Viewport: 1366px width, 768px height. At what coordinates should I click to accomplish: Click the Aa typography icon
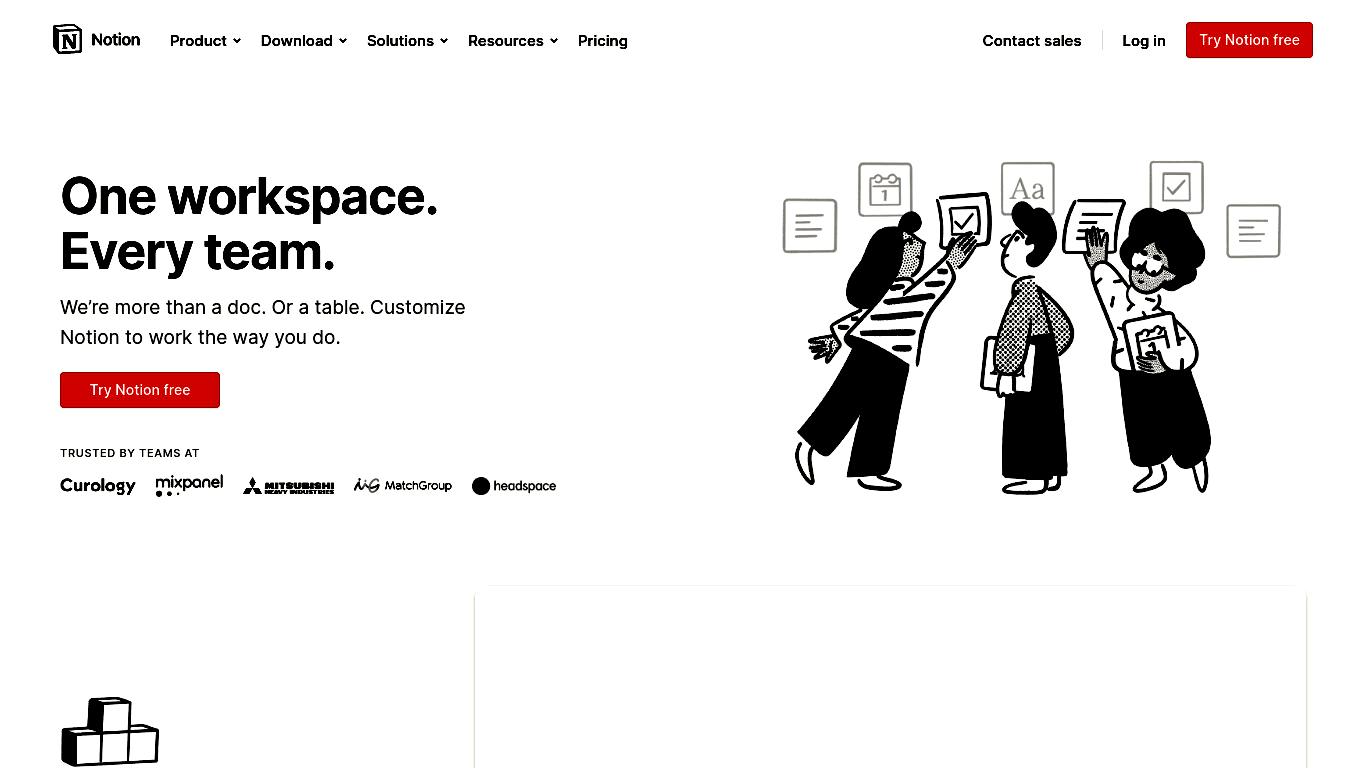point(1028,188)
